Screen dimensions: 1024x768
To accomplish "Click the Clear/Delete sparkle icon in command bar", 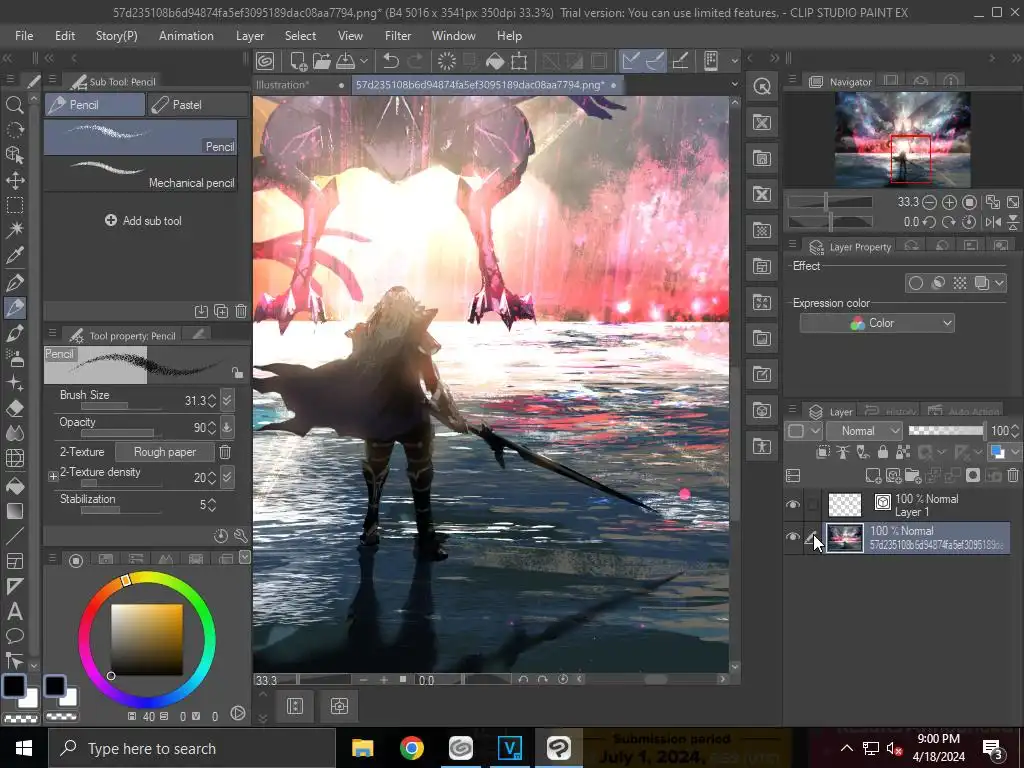I will pyautogui.click(x=447, y=61).
